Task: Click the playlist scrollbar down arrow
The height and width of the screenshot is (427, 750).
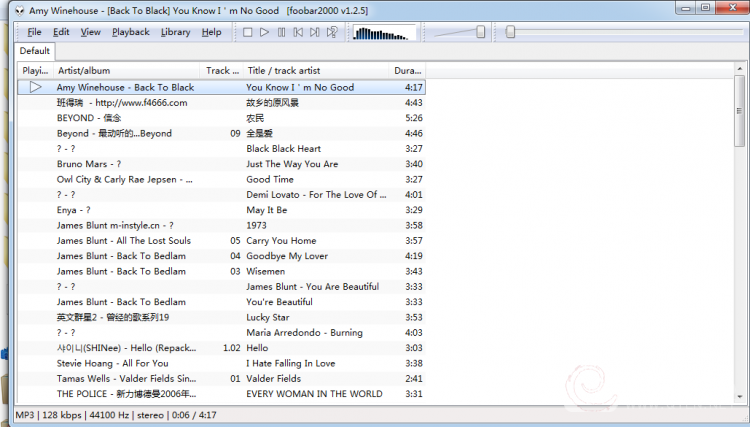Action: (x=739, y=396)
